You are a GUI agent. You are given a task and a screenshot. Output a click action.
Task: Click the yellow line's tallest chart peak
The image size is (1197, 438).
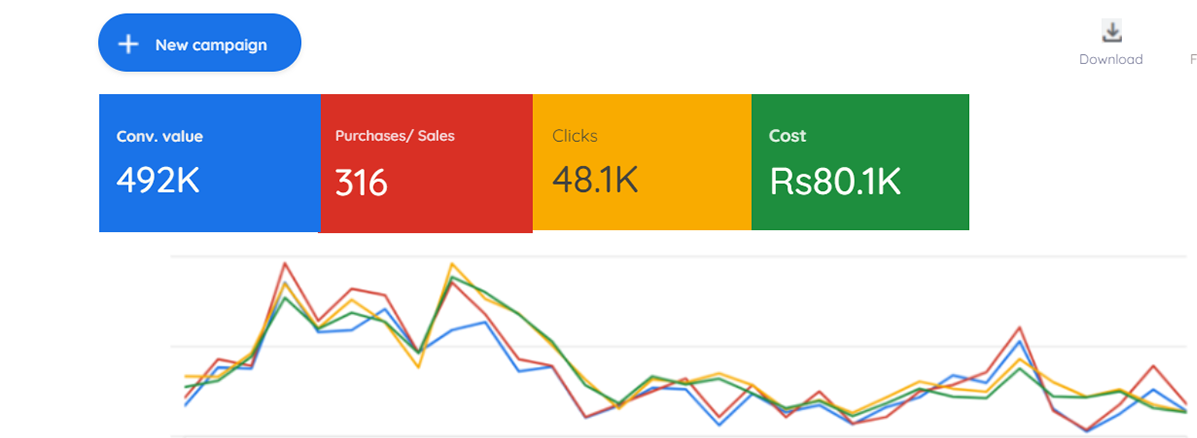pos(452,264)
